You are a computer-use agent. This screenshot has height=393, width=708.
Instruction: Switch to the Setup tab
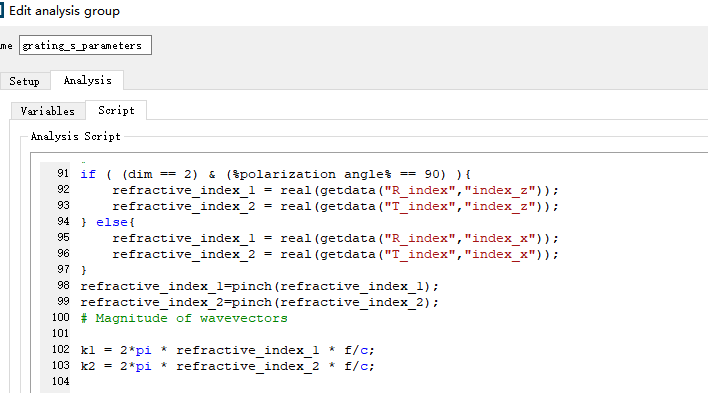[24, 81]
